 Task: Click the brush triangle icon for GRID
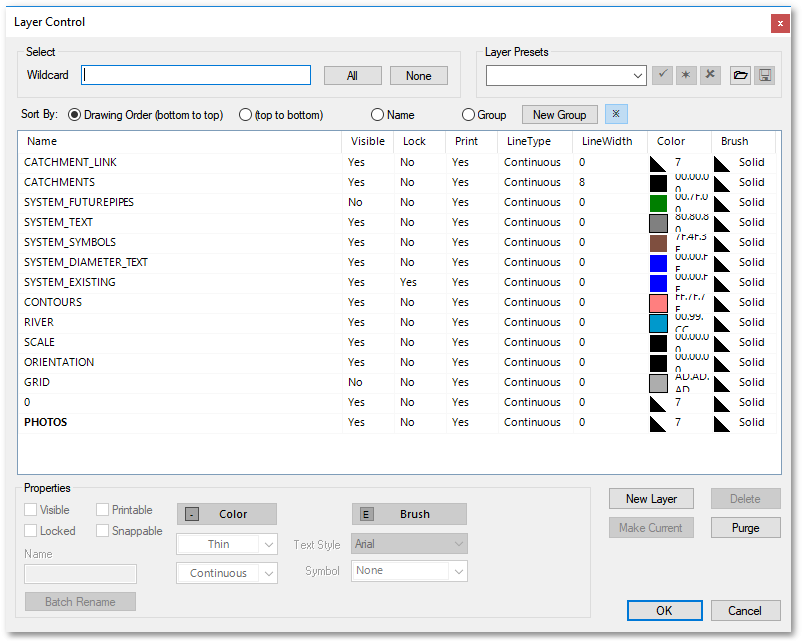[x=722, y=383]
